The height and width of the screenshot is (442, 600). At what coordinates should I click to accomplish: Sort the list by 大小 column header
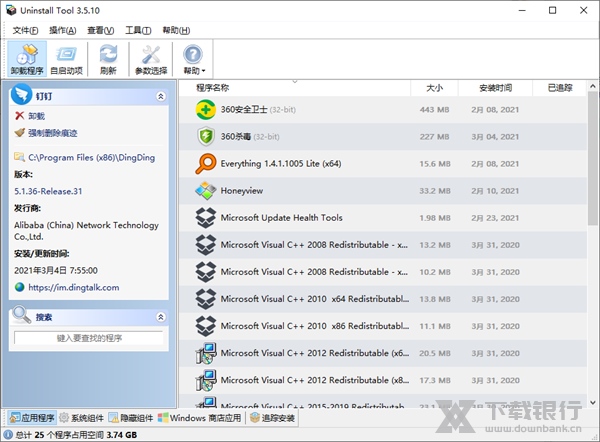tap(434, 88)
